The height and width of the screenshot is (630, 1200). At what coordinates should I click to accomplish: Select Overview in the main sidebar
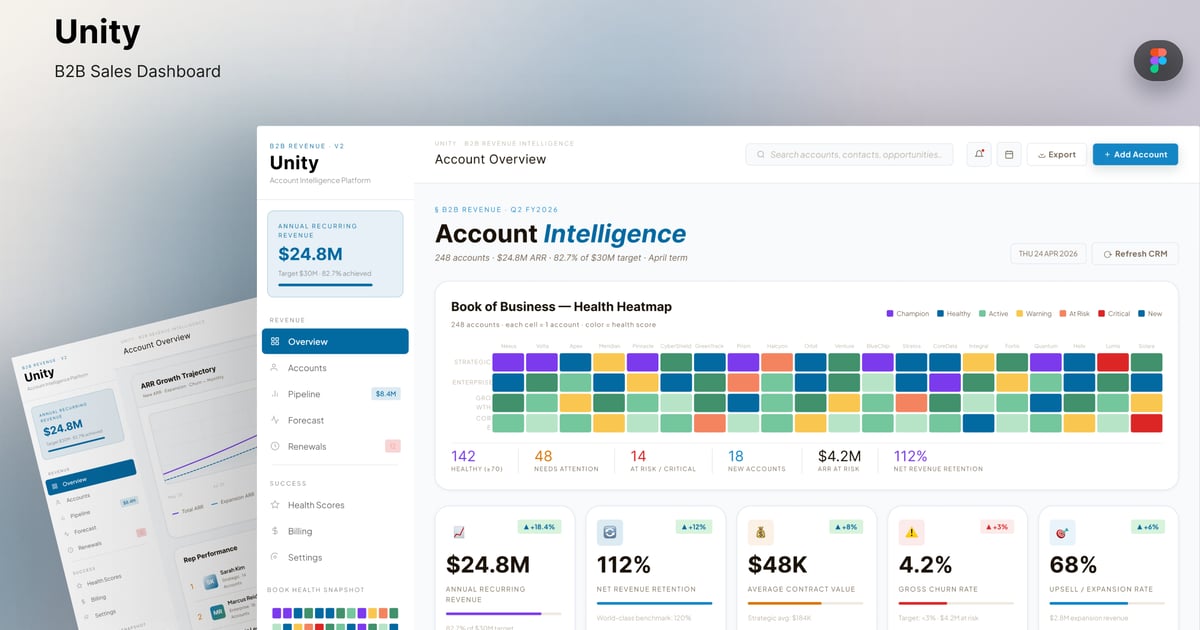[335, 341]
